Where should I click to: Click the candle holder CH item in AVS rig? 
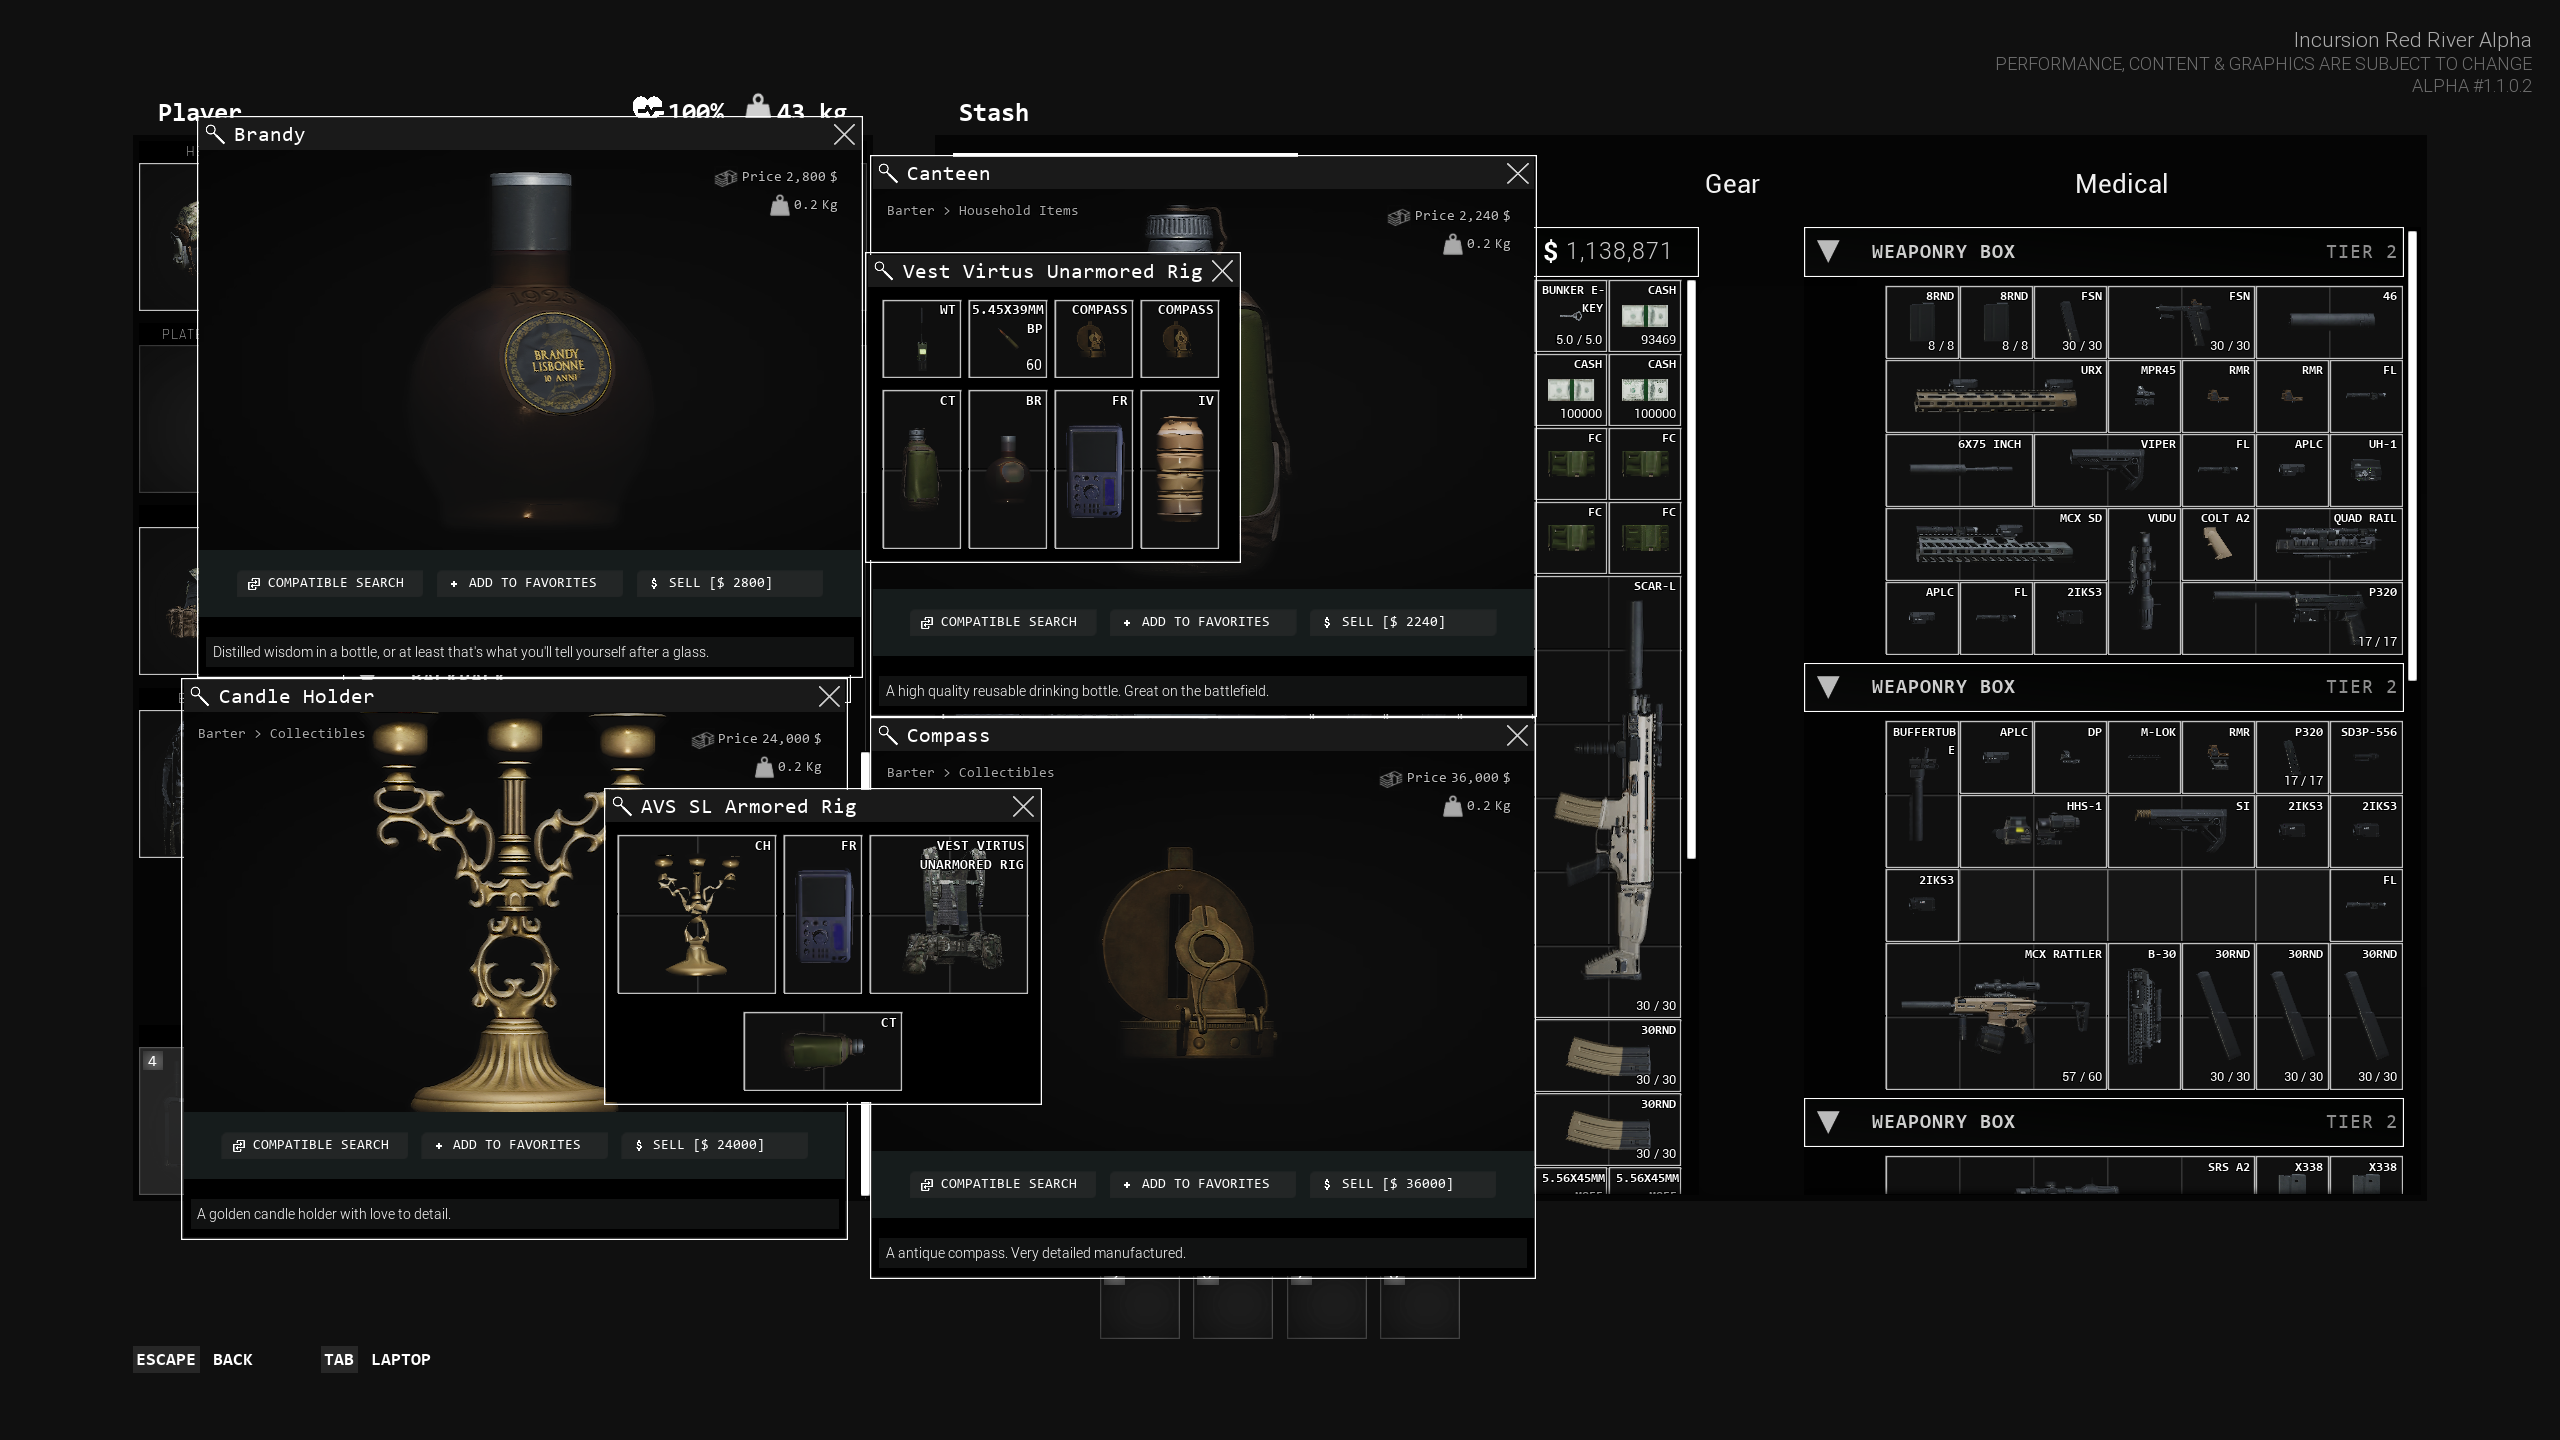pyautogui.click(x=696, y=914)
